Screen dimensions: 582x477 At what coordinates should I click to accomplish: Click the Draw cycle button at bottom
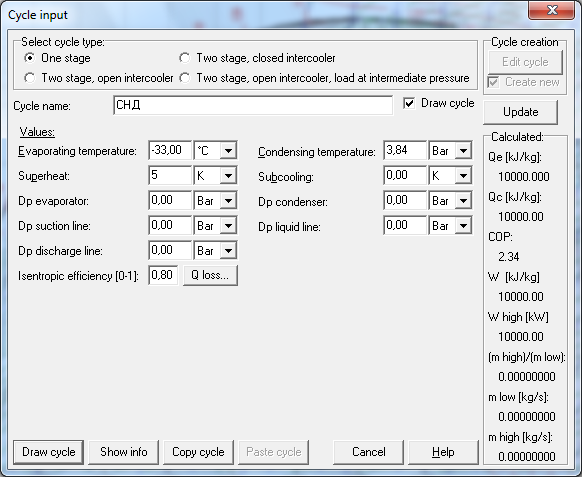[49, 452]
